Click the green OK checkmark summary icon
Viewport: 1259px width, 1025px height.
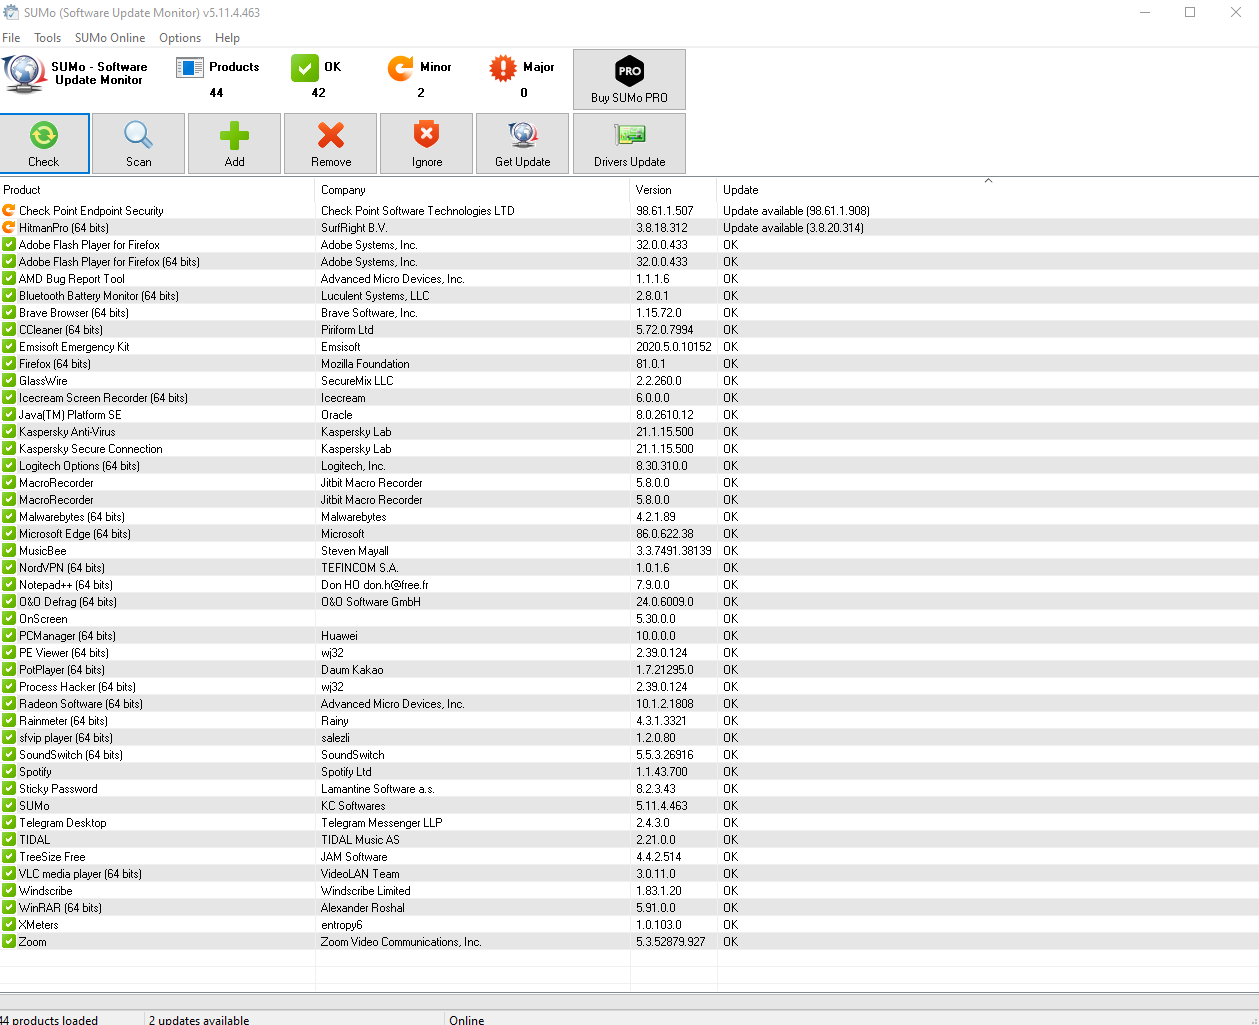click(304, 67)
